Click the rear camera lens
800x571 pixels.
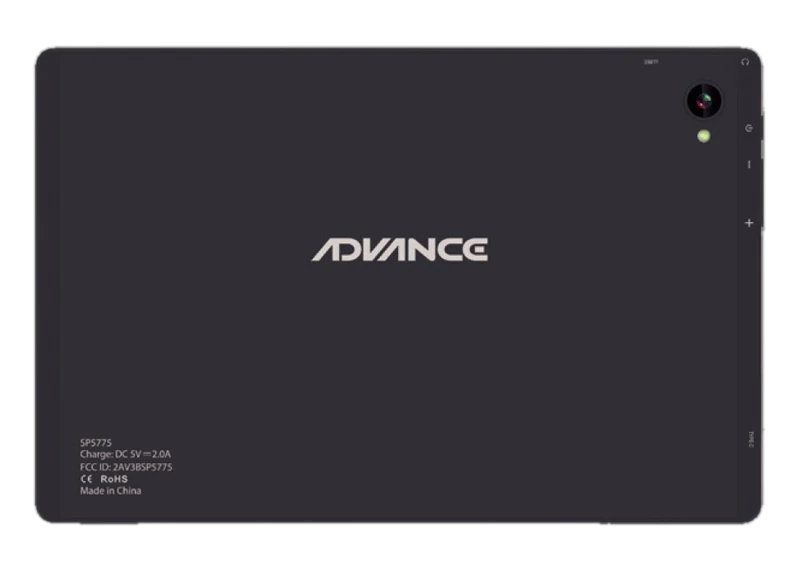704,100
